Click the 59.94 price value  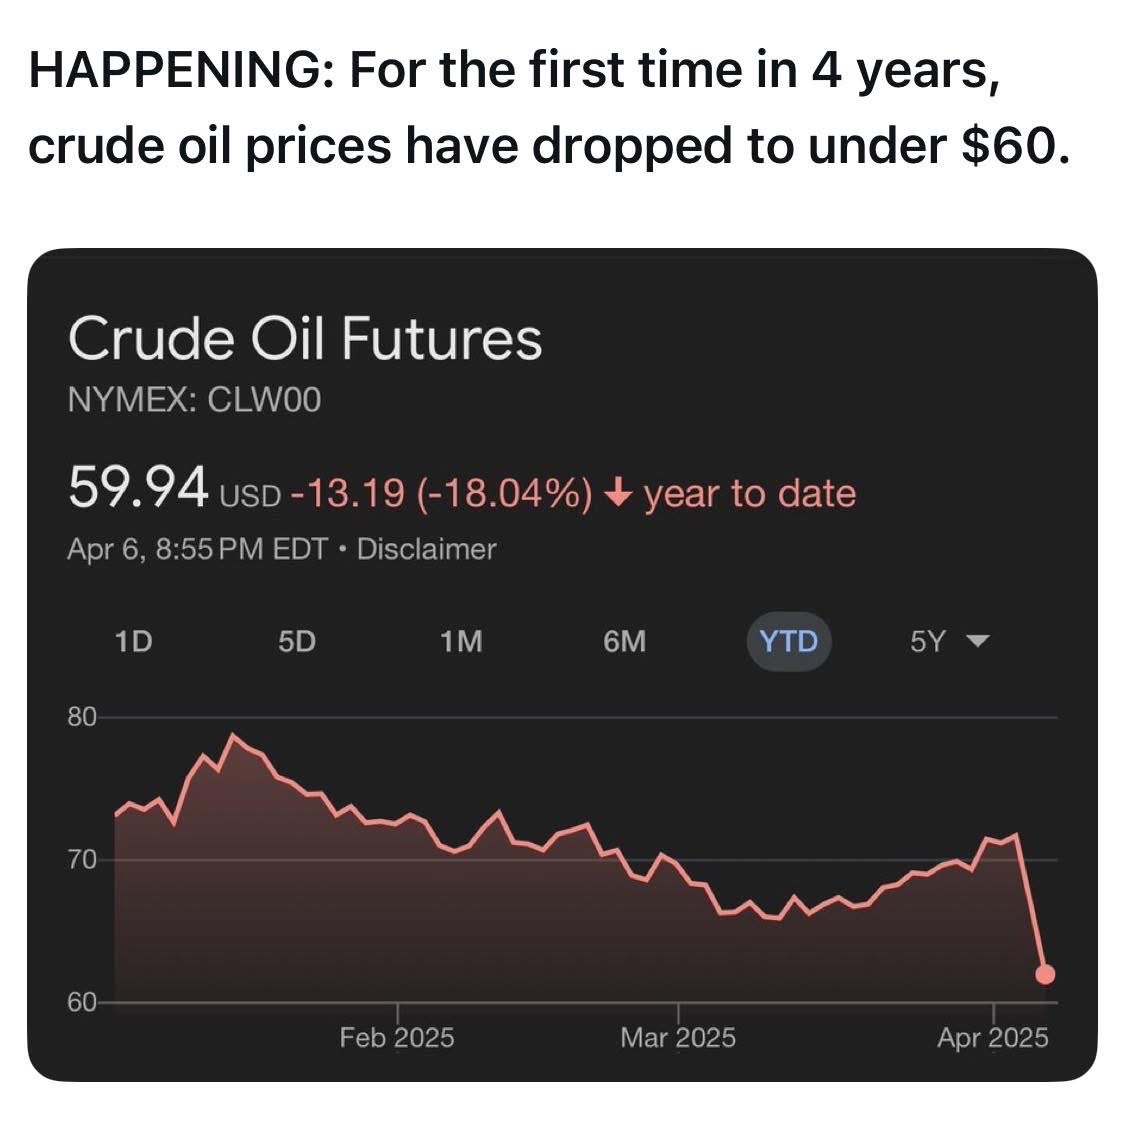tap(138, 487)
